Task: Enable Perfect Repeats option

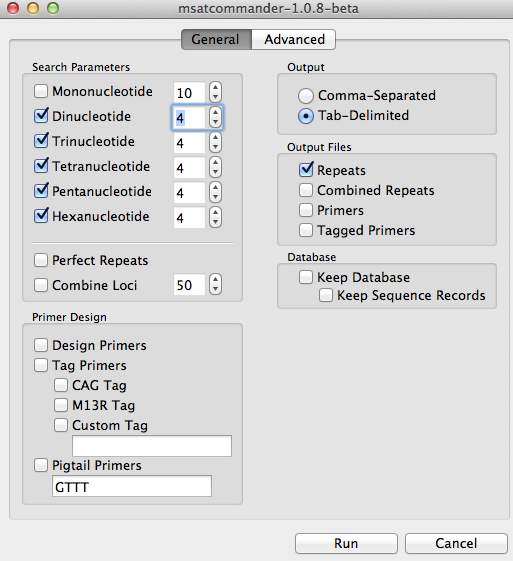Action: [41, 260]
